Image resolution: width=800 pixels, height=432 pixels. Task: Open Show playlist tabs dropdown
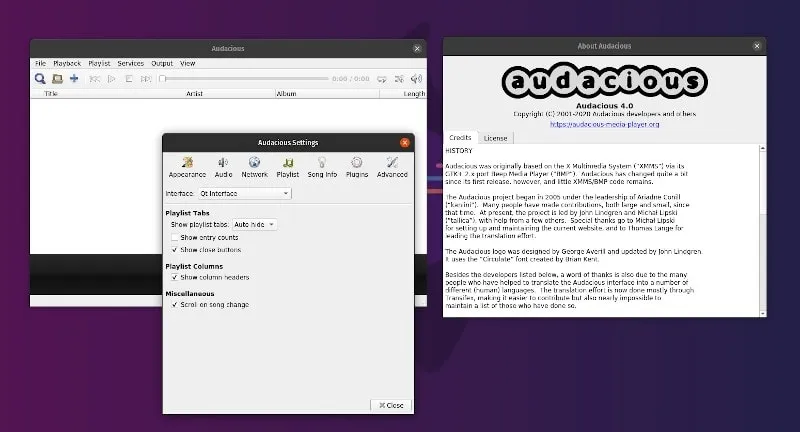tap(255, 225)
